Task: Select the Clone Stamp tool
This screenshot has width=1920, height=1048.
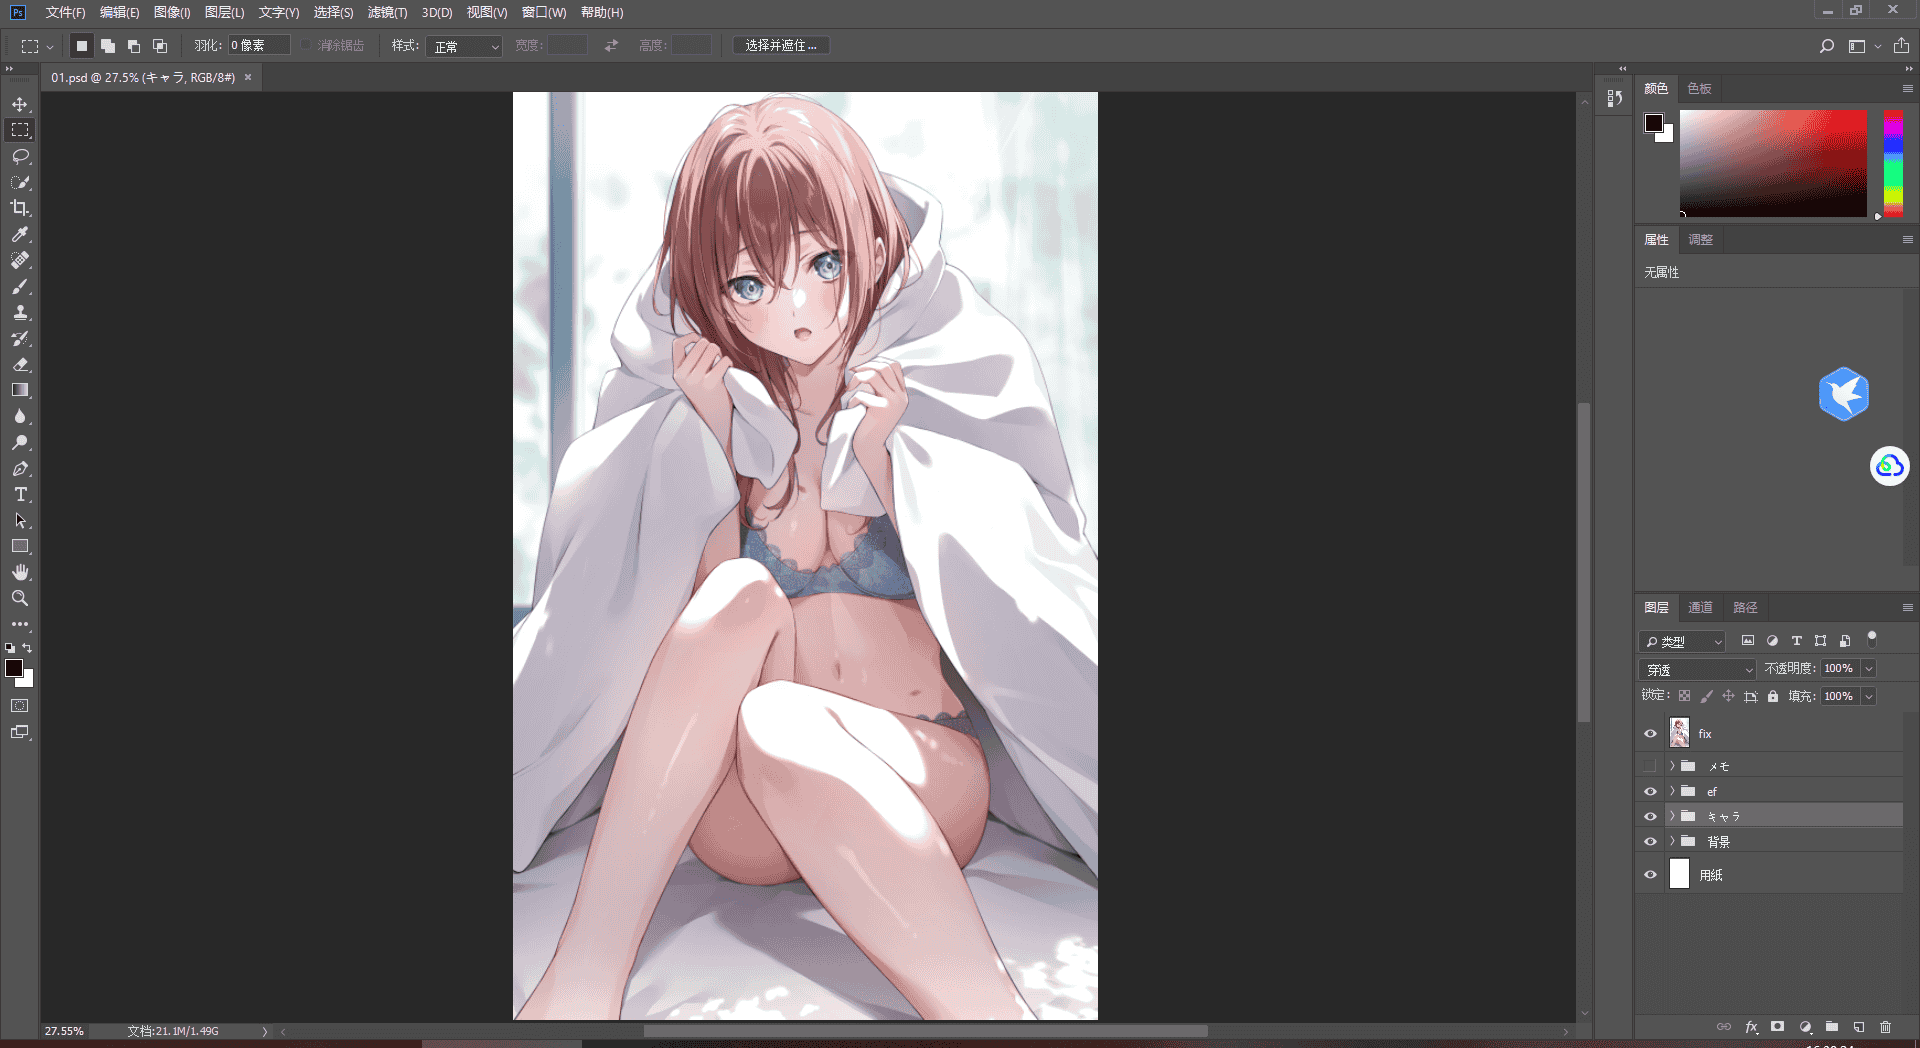Action: (20, 312)
